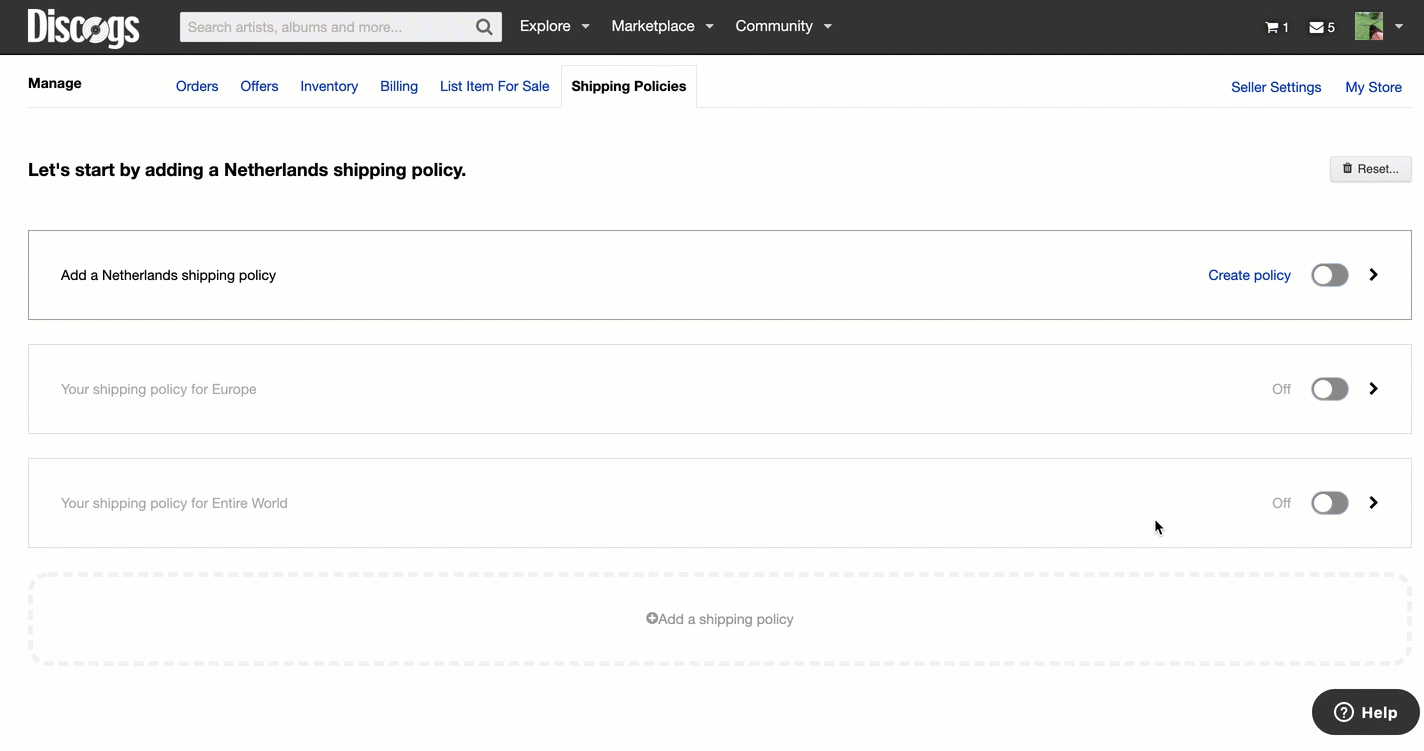Select the Shipping Policies tab
This screenshot has height=751, width=1424.
[629, 86]
